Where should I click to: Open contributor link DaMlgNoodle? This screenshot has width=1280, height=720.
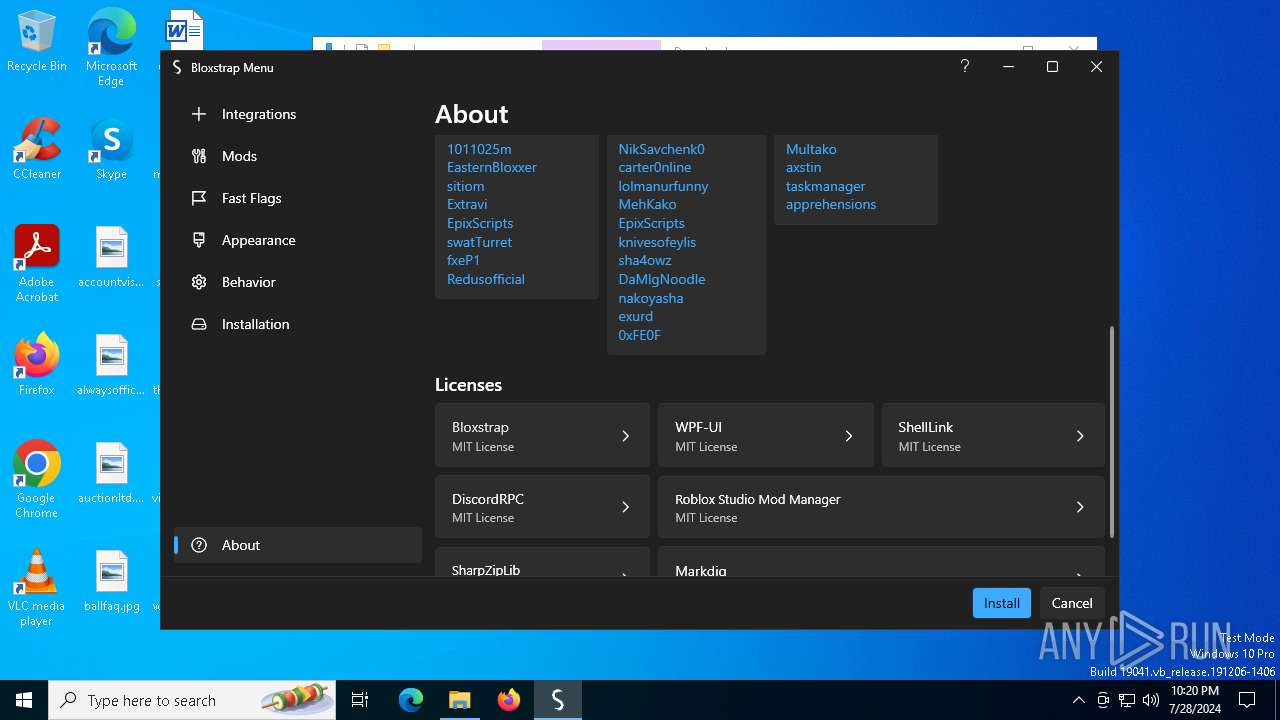click(x=662, y=279)
